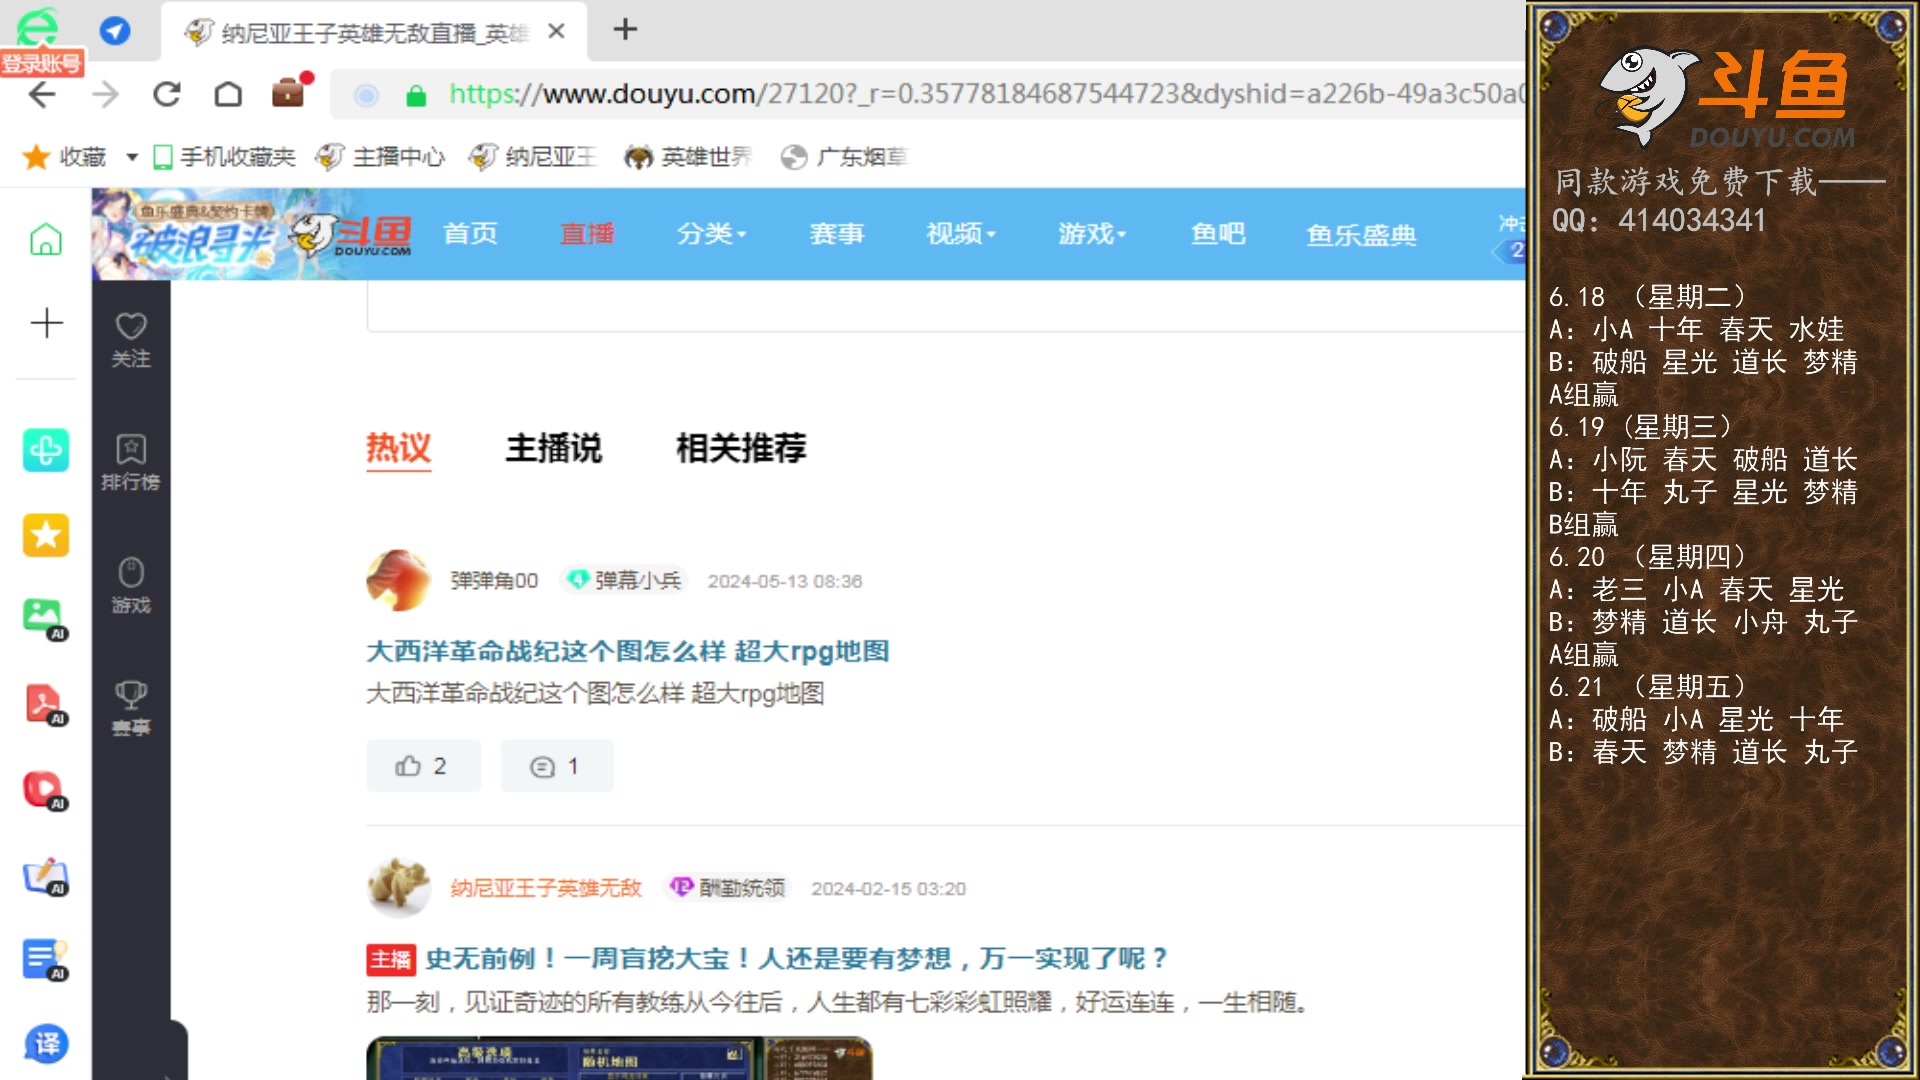Viewport: 1920px width, 1080px height.
Task: Click the 酬勤统领 badge next to 纳尼亚王子英雄无敌
Action: click(x=728, y=888)
